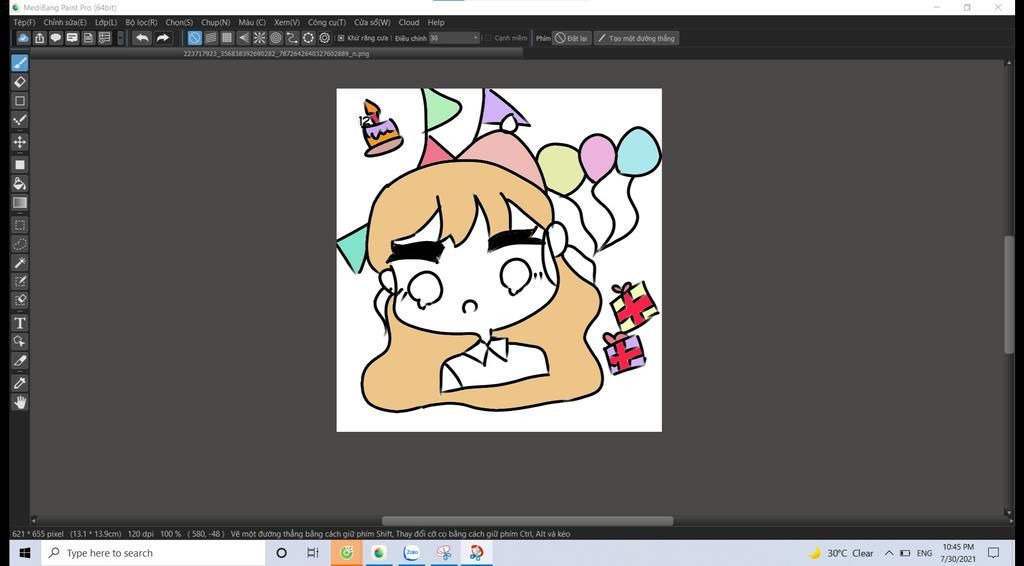Open the Cửa sổ(W) menu
1024x566 pixels.
point(372,22)
